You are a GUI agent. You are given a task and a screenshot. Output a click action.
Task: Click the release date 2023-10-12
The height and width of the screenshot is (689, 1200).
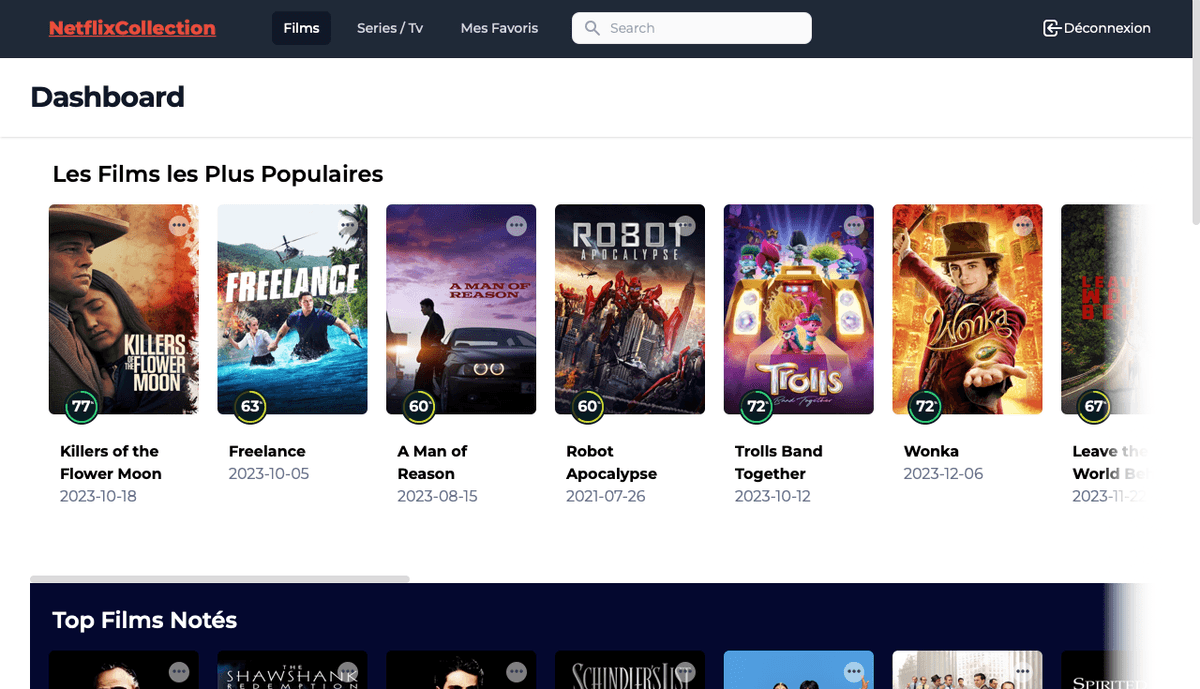click(773, 496)
